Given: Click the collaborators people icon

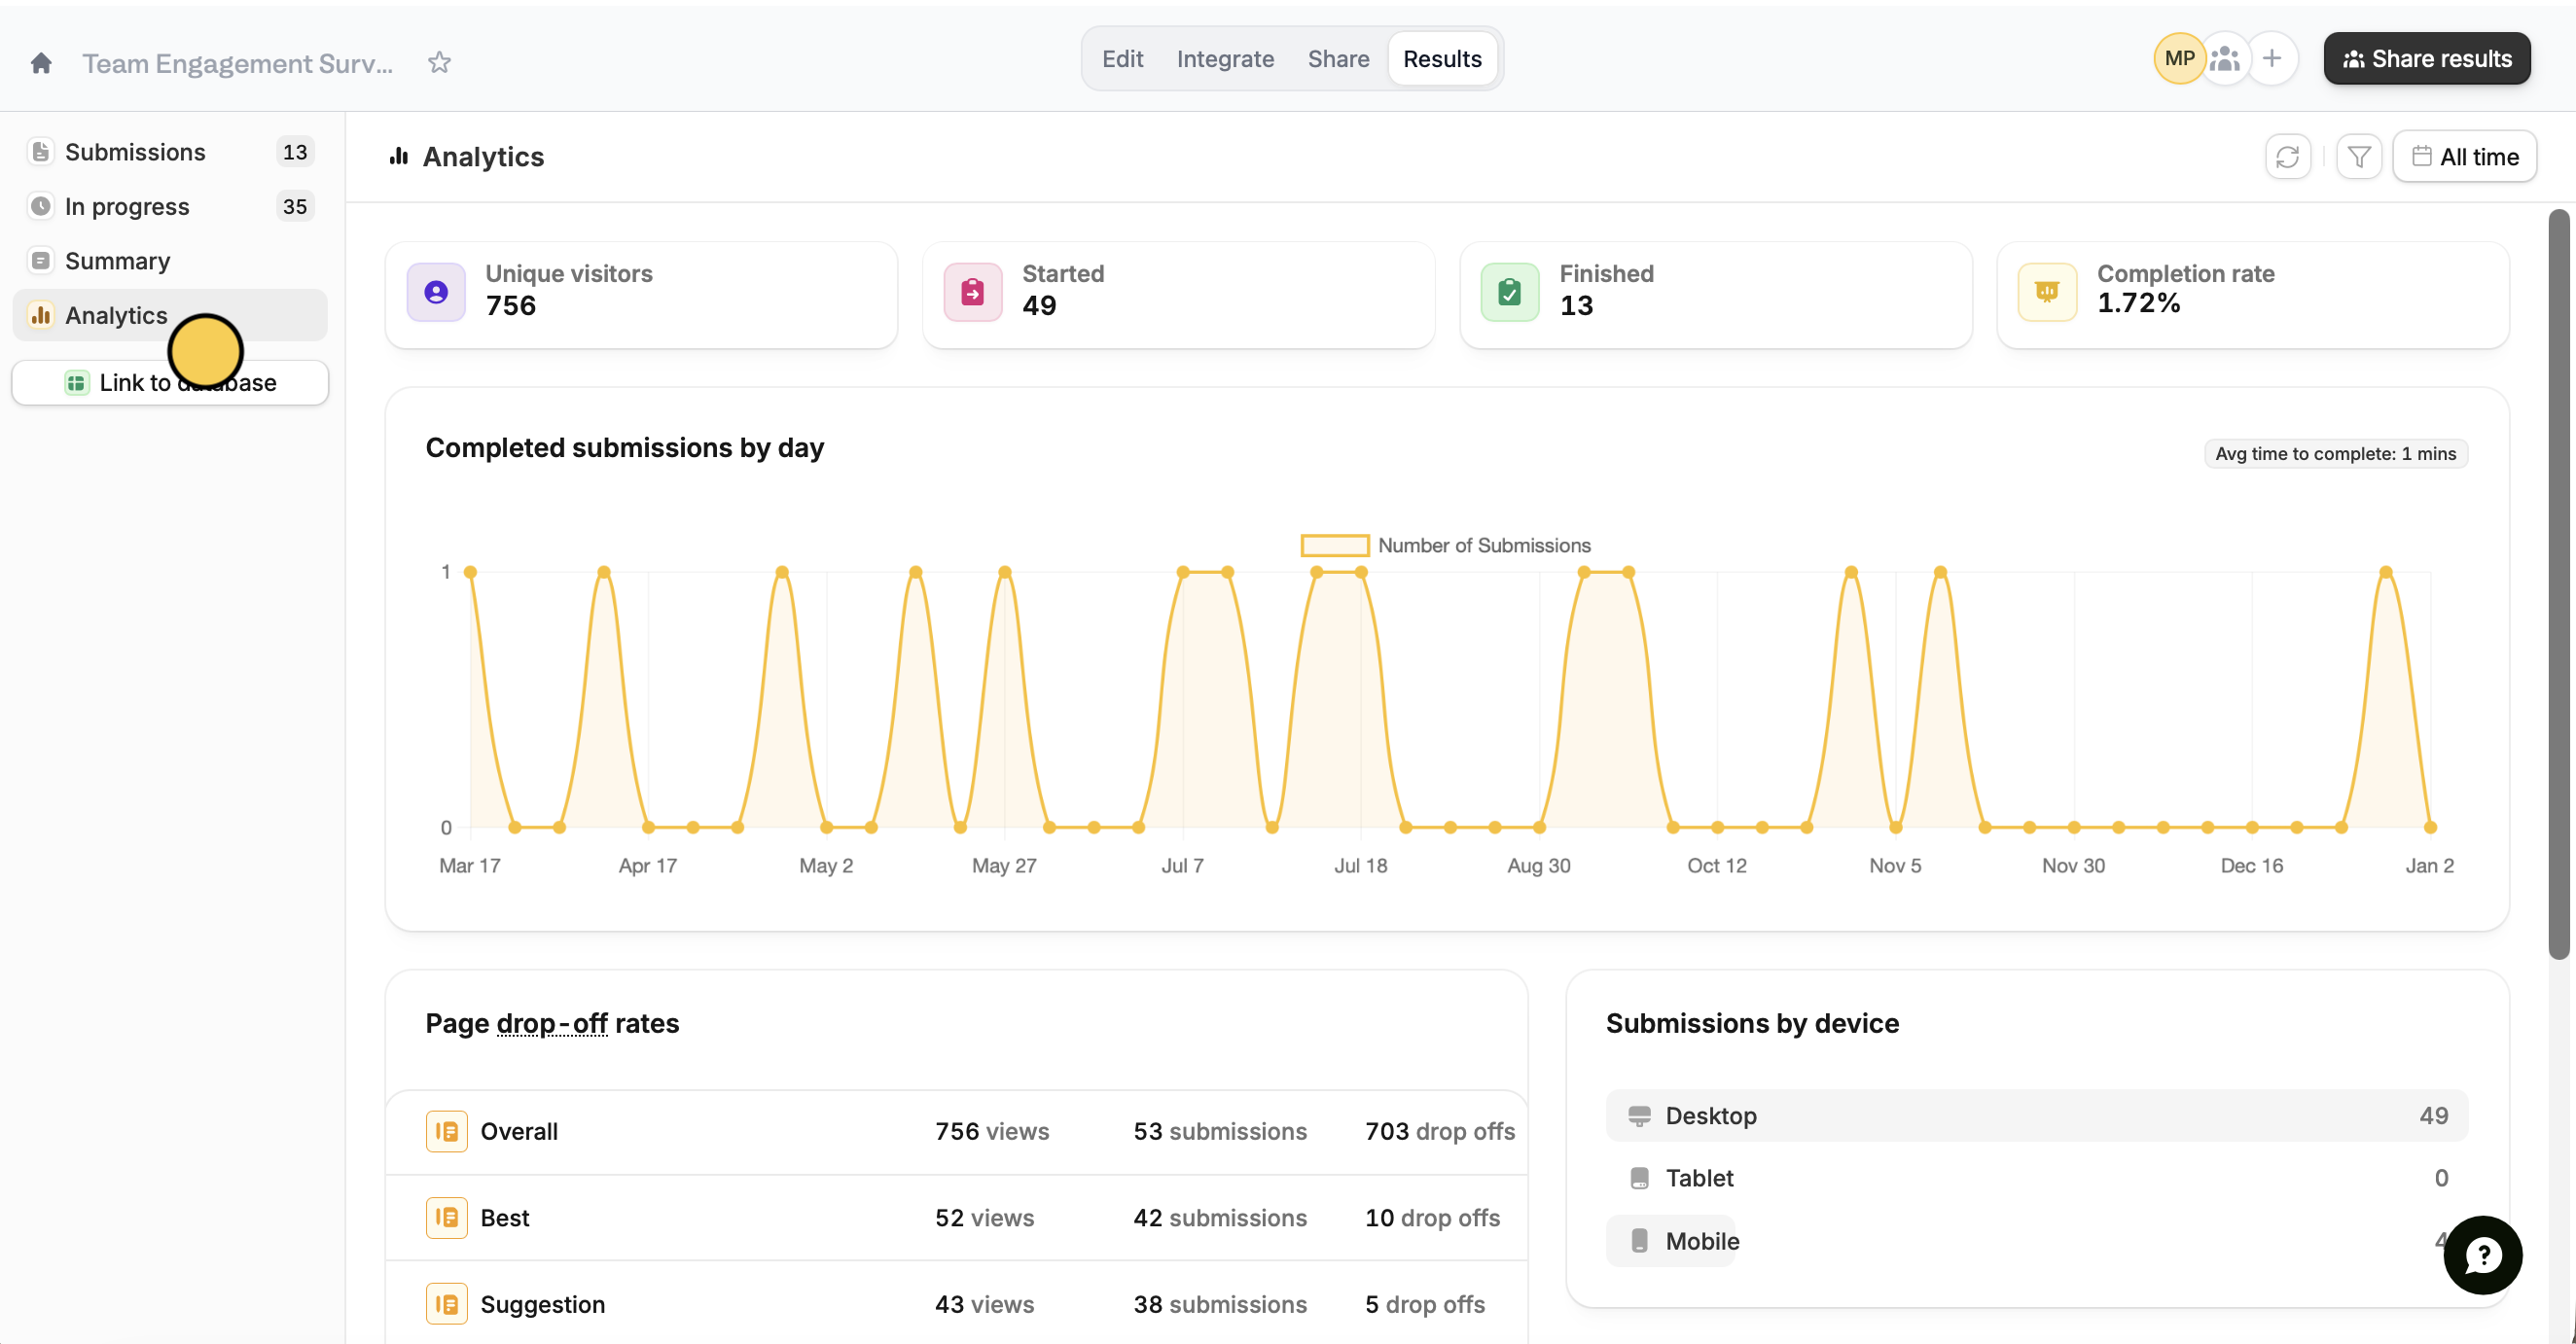Looking at the screenshot, I should tap(2225, 59).
